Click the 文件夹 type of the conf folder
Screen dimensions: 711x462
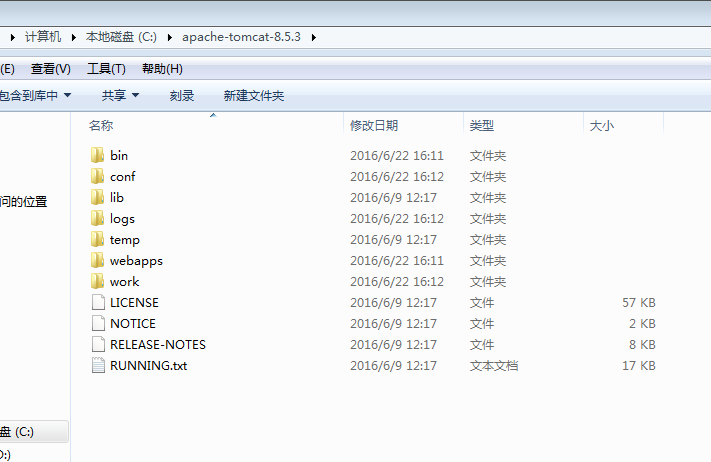pos(488,176)
